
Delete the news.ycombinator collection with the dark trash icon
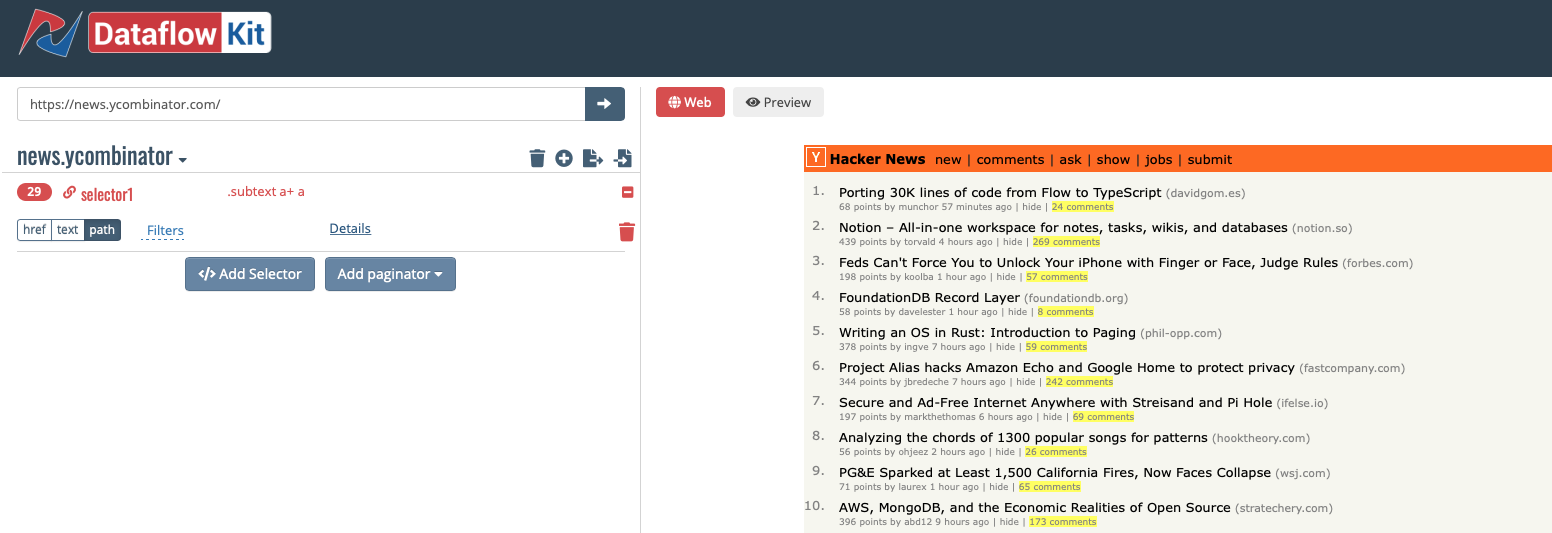(537, 158)
